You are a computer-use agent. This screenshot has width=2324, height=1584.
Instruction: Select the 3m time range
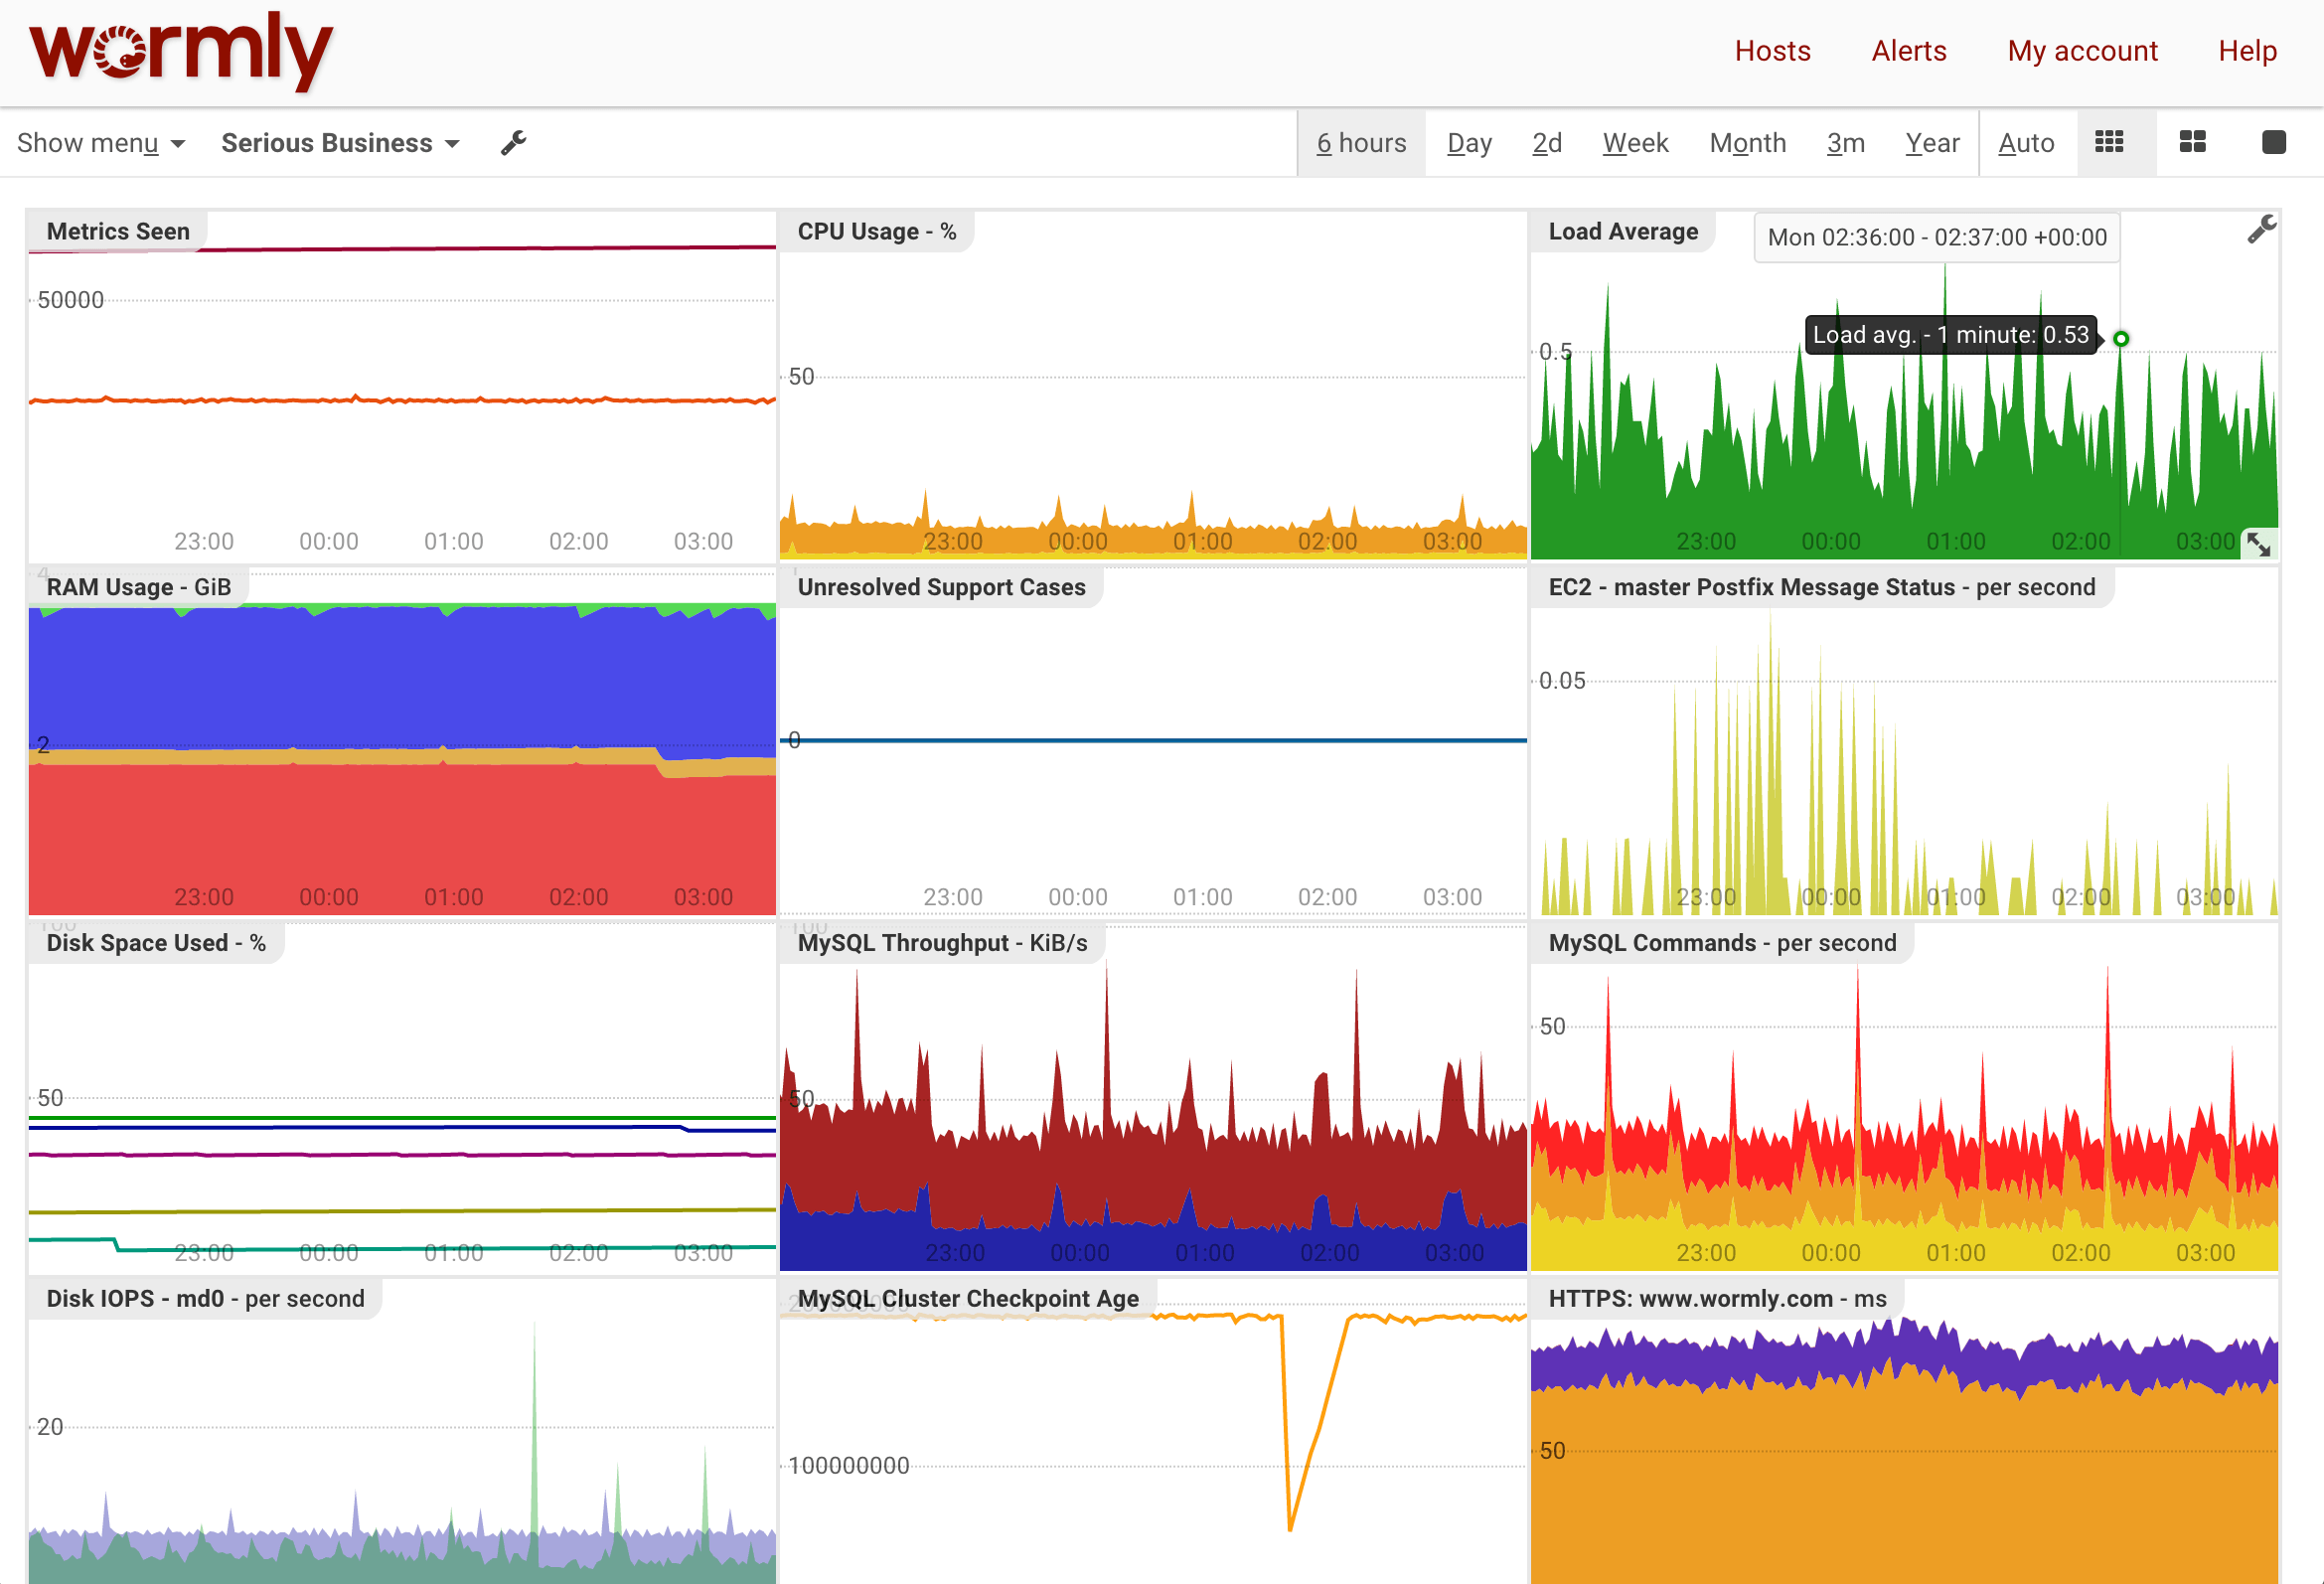[1845, 143]
